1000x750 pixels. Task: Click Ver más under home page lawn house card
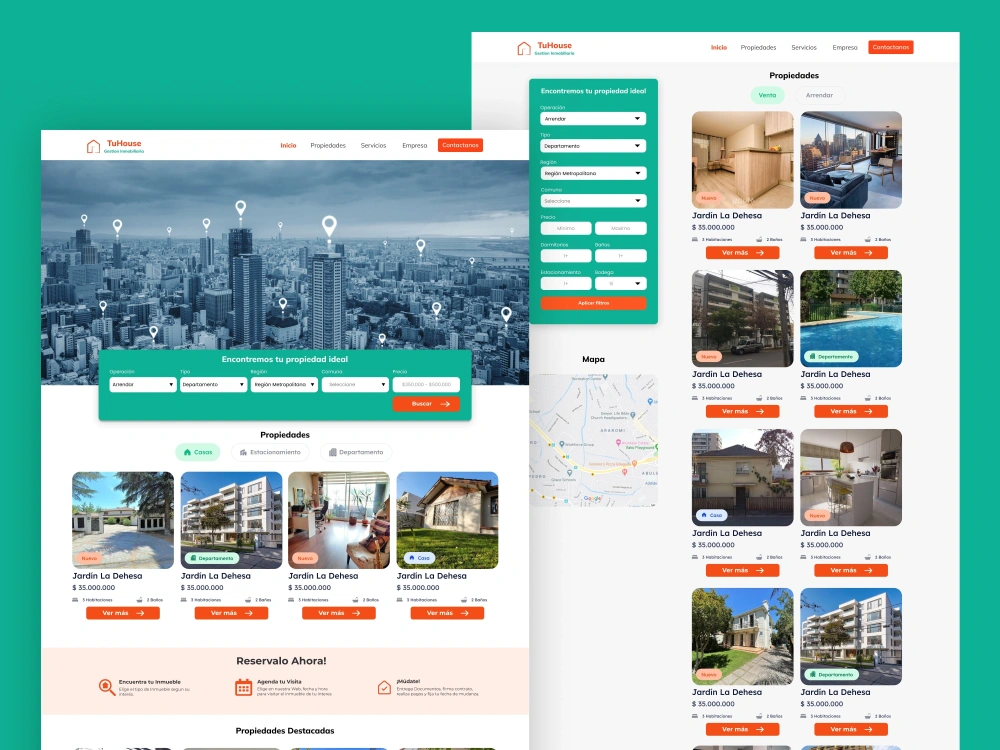point(447,613)
